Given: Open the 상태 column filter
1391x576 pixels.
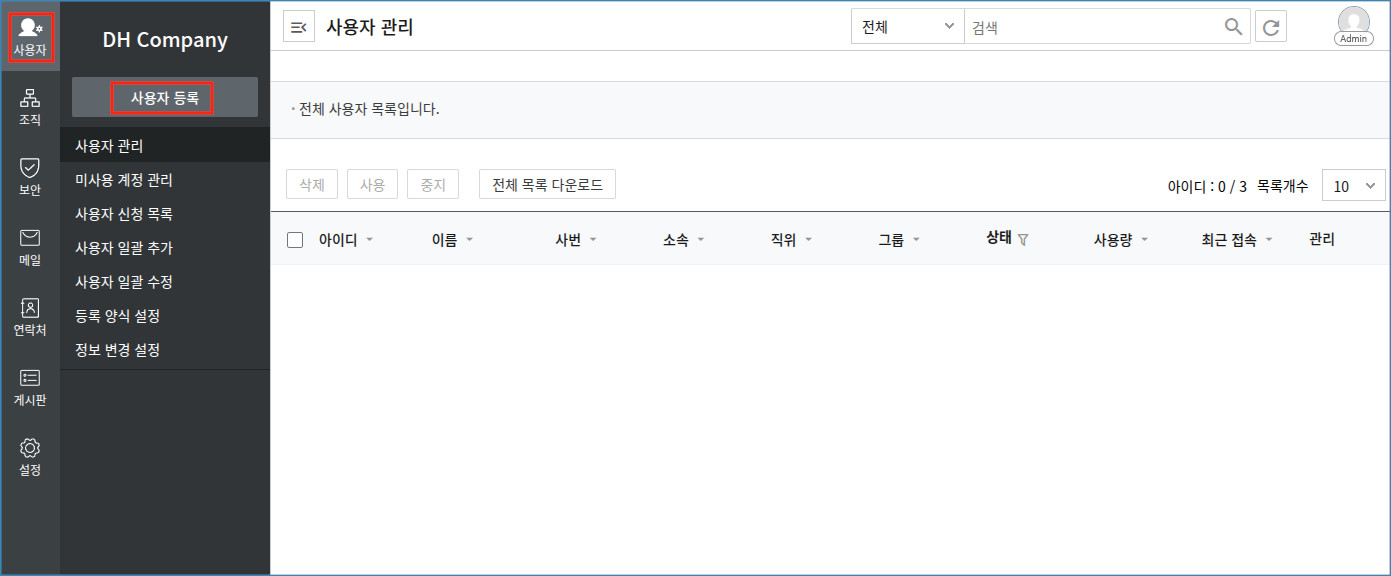Looking at the screenshot, I should click(x=1023, y=239).
